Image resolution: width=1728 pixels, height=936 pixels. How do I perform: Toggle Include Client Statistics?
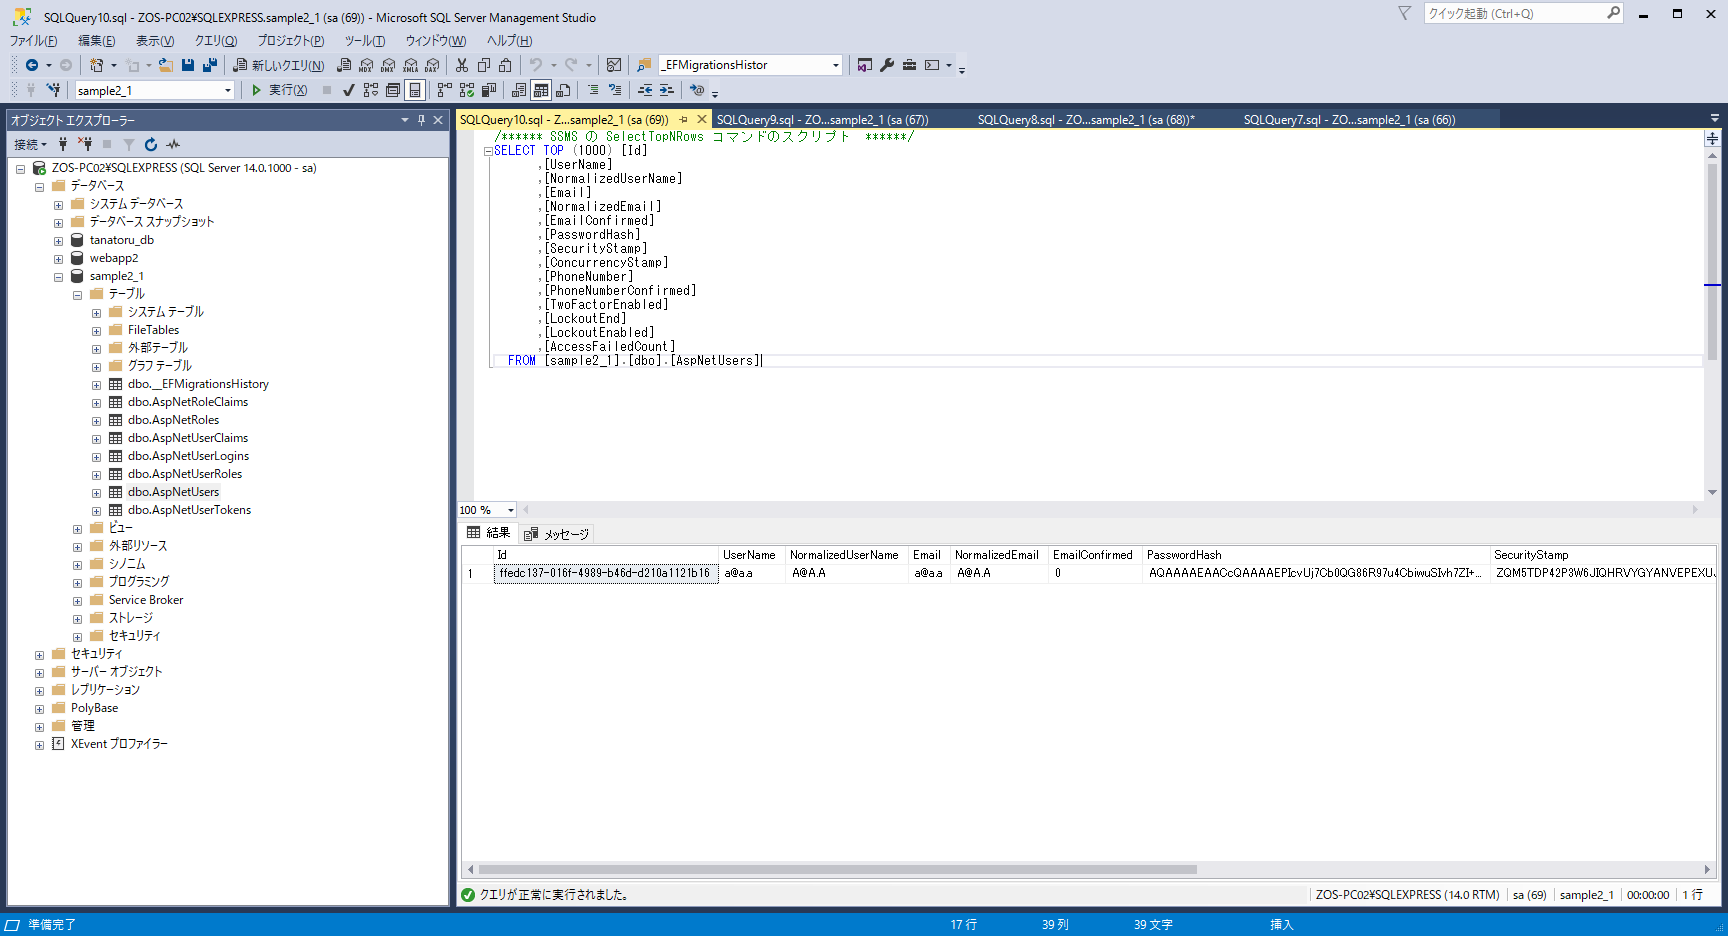489,90
